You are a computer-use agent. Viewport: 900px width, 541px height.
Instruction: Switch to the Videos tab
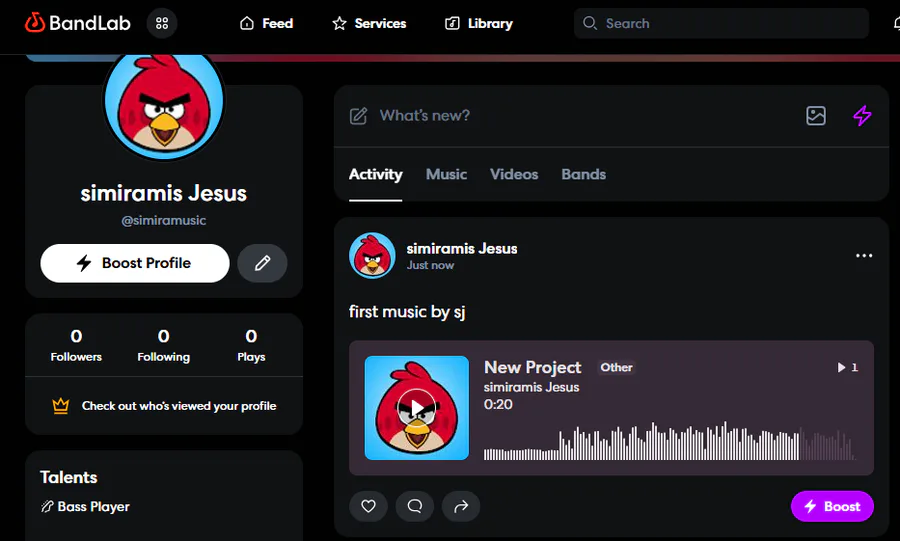click(514, 174)
